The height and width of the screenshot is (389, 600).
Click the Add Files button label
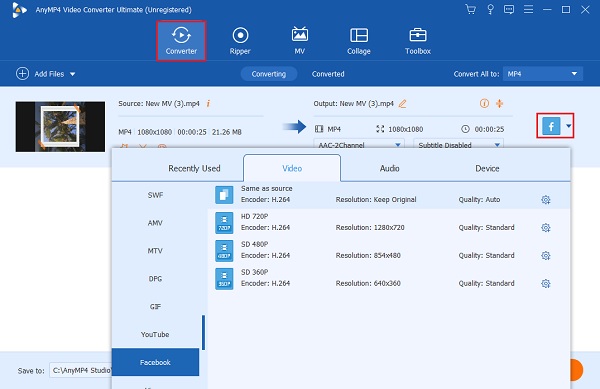[x=49, y=74]
